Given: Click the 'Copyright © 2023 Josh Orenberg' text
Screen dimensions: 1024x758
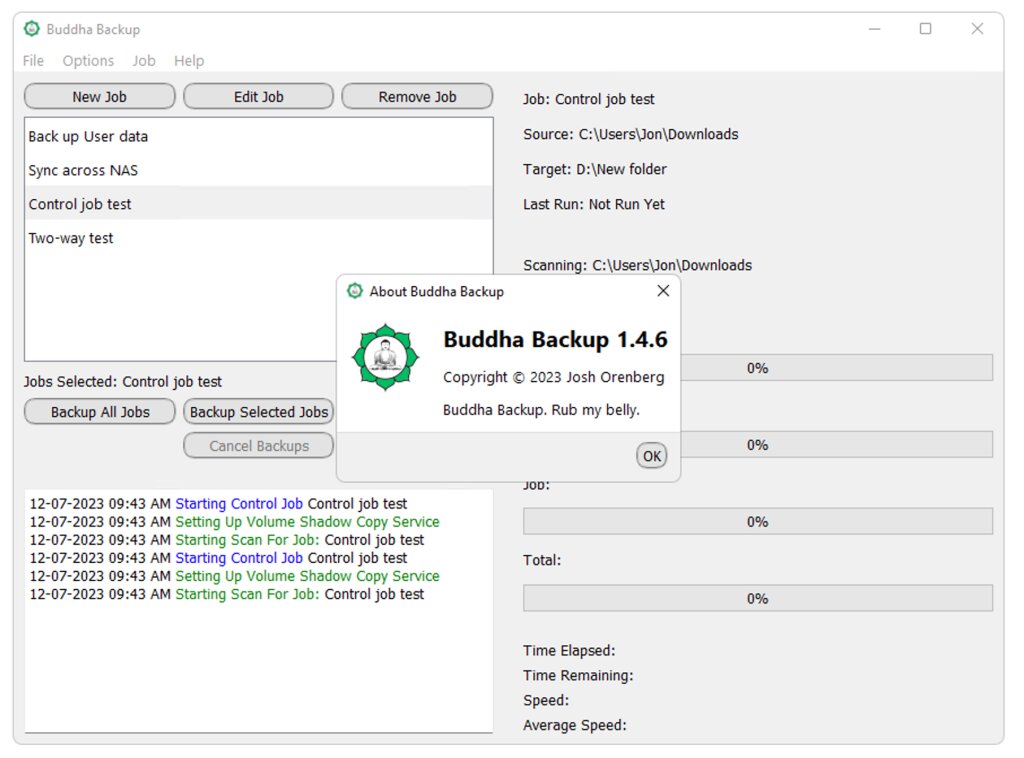Looking at the screenshot, I should [x=553, y=377].
